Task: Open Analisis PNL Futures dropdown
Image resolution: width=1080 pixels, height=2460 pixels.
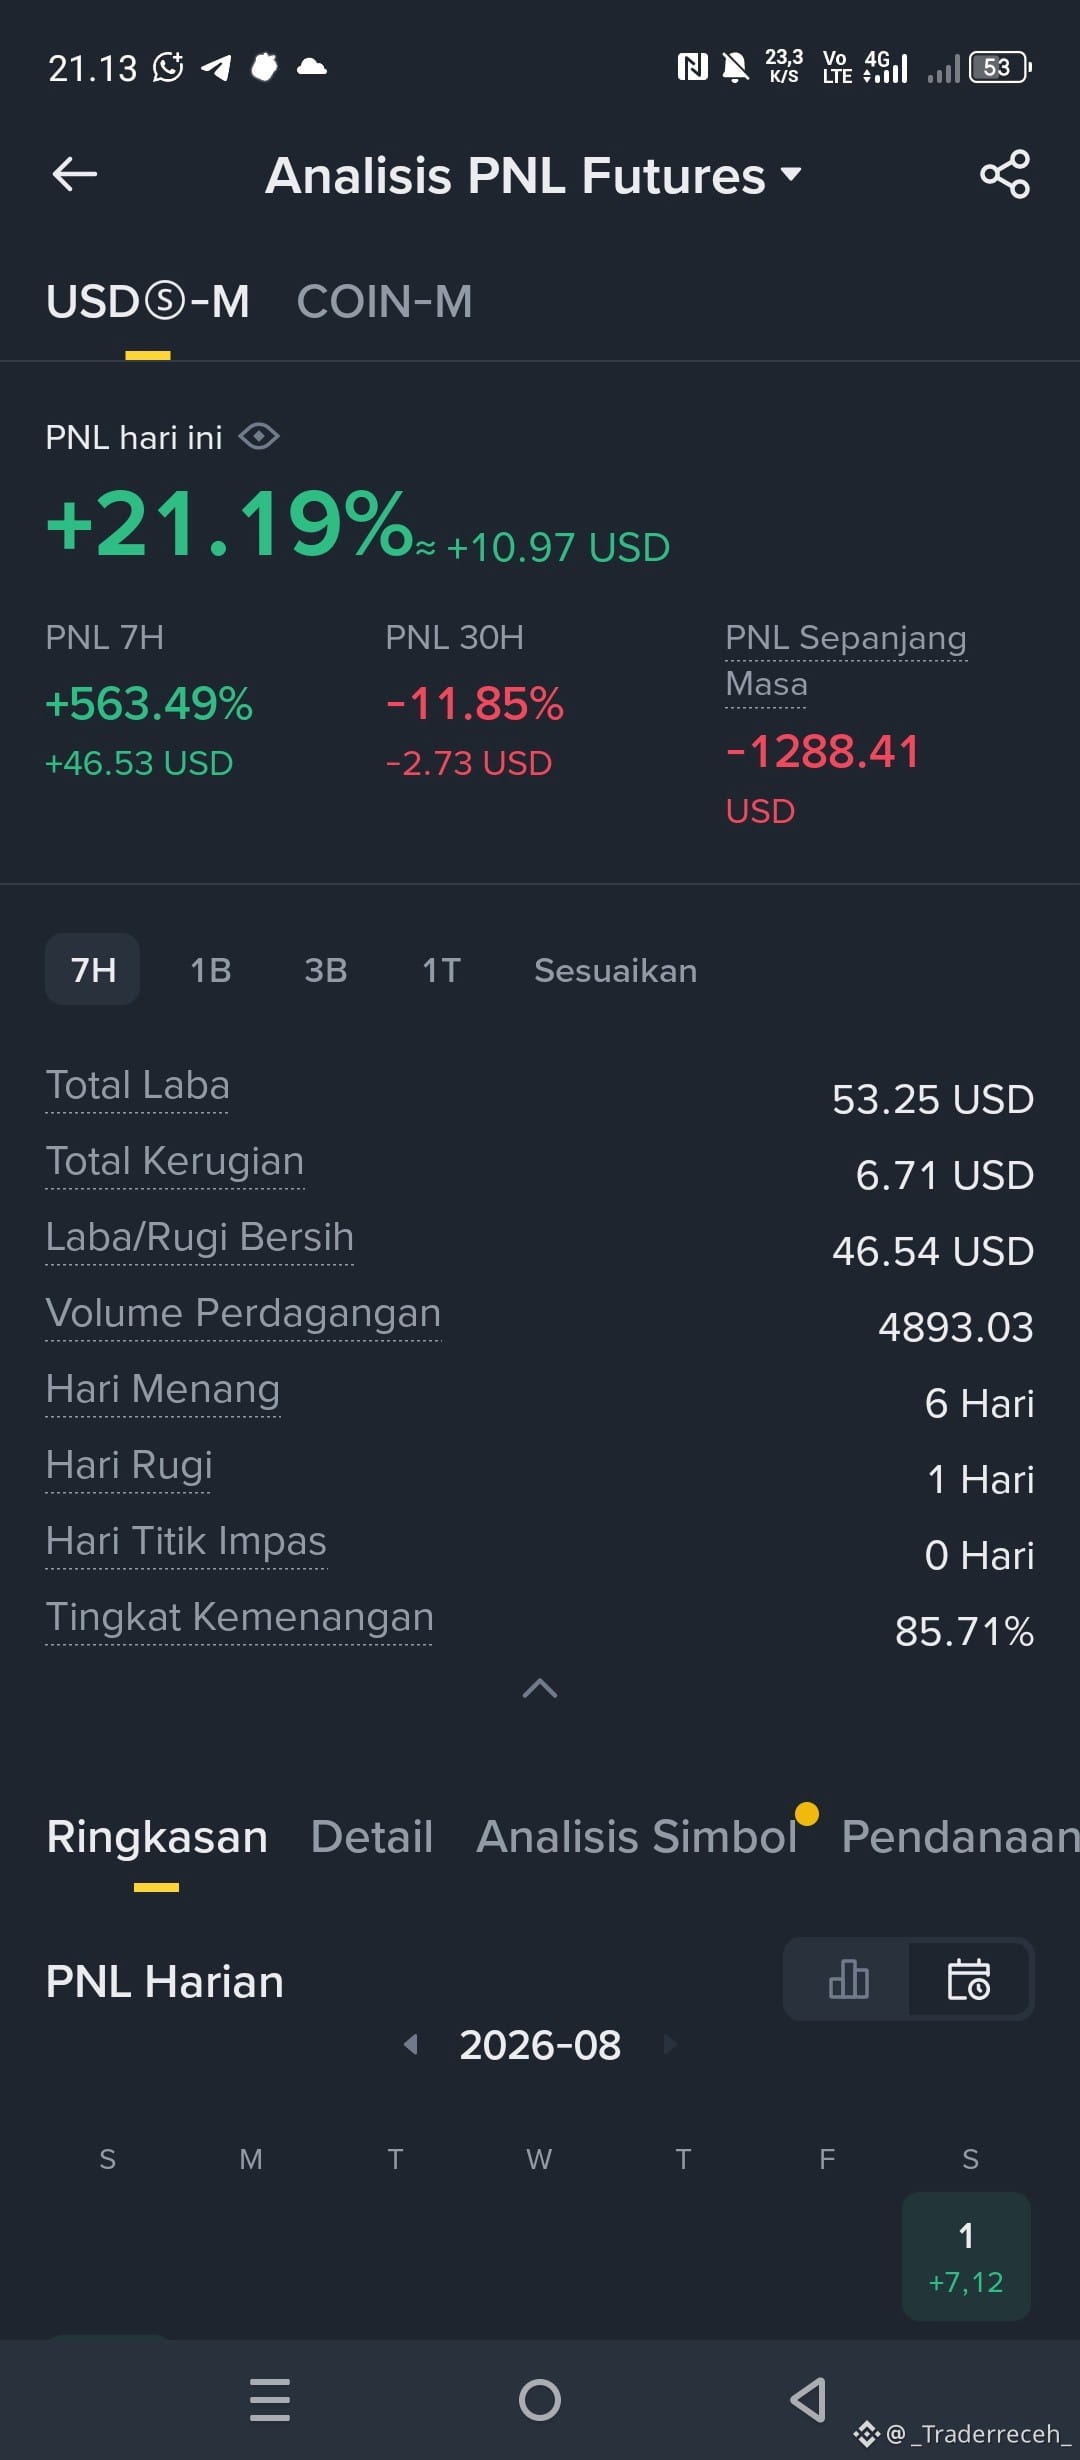Action: (x=533, y=175)
